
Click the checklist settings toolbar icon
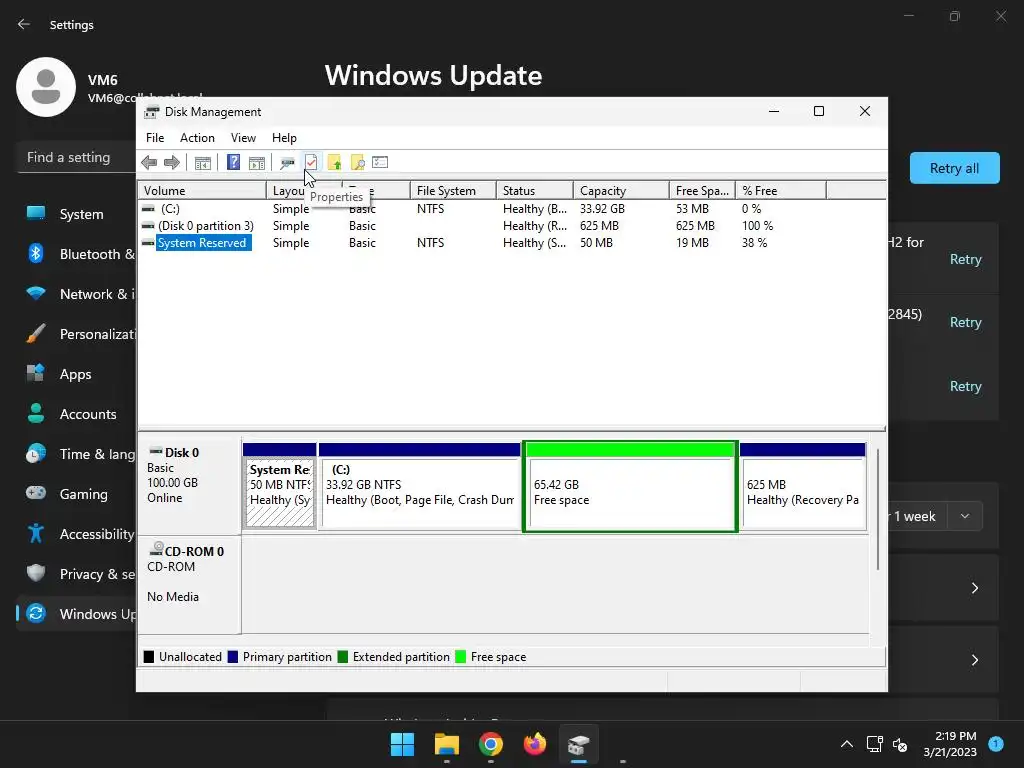point(380,162)
